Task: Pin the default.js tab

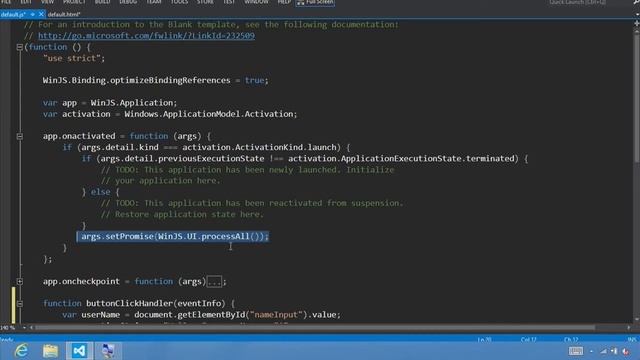Action: click(x=33, y=14)
